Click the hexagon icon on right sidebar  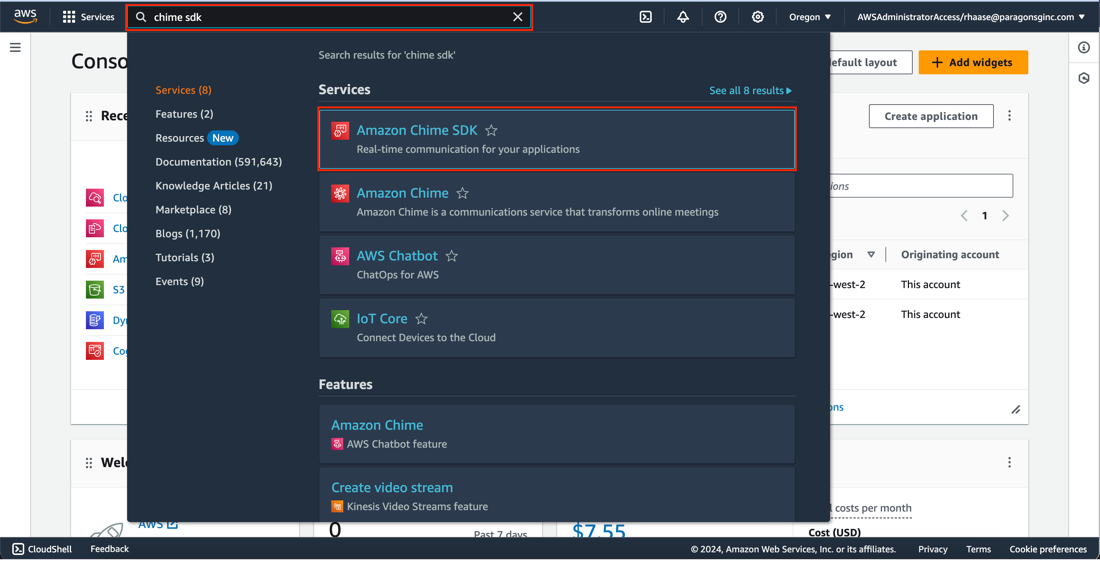1084,78
